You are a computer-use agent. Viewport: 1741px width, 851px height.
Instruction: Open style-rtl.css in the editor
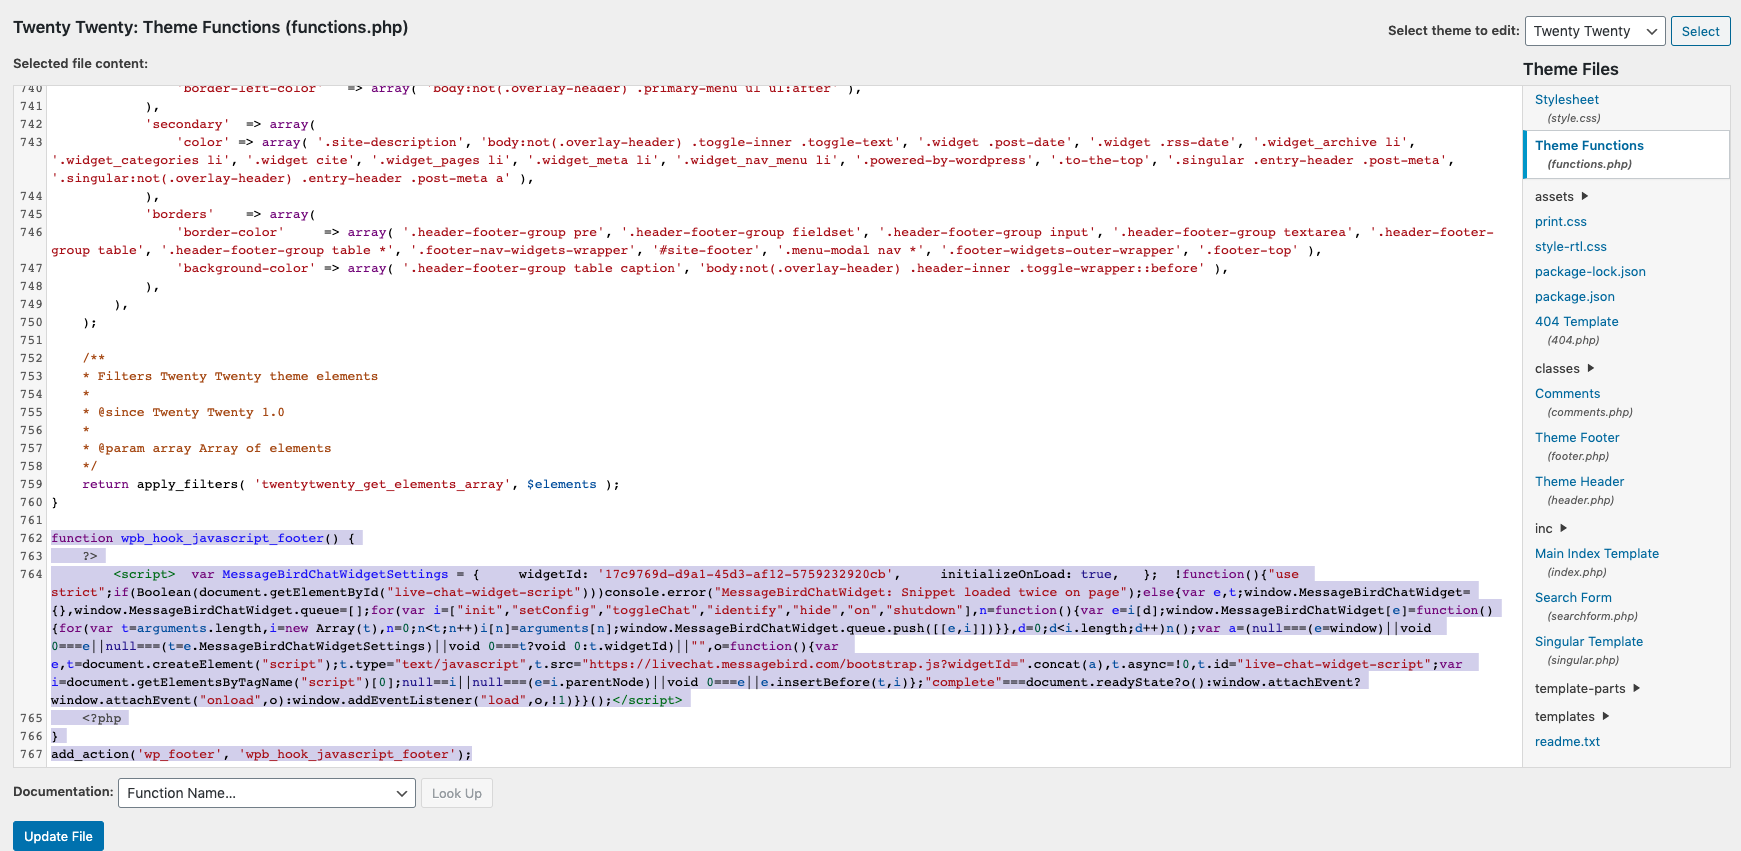[x=1570, y=247]
